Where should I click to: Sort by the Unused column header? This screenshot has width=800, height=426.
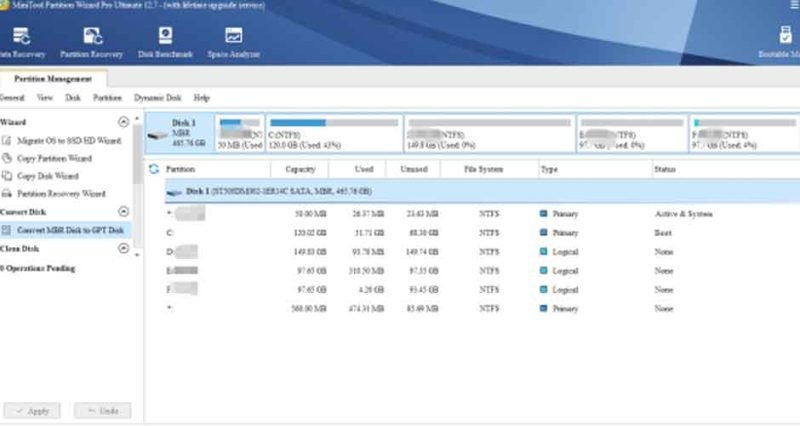[414, 169]
